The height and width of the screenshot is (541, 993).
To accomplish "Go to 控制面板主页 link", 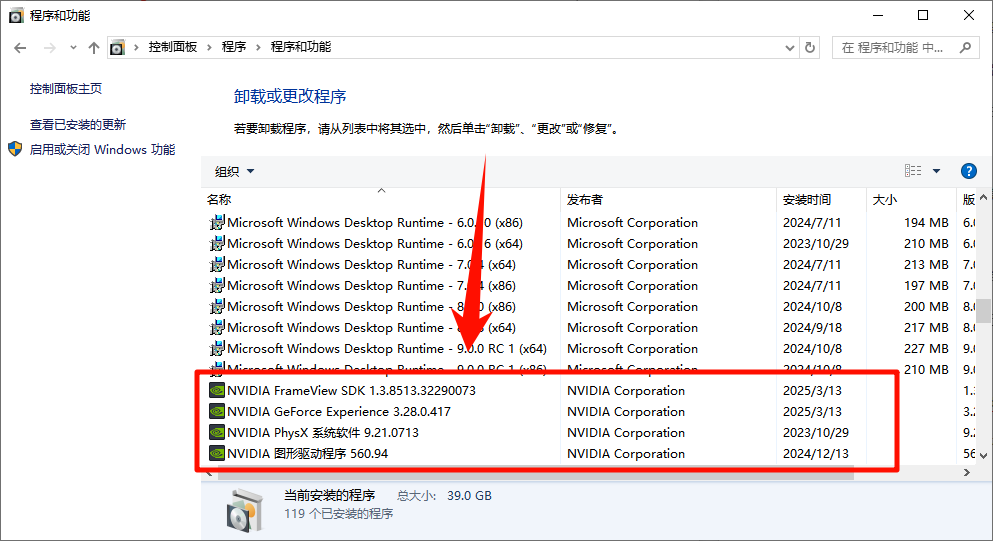I will (x=66, y=88).
